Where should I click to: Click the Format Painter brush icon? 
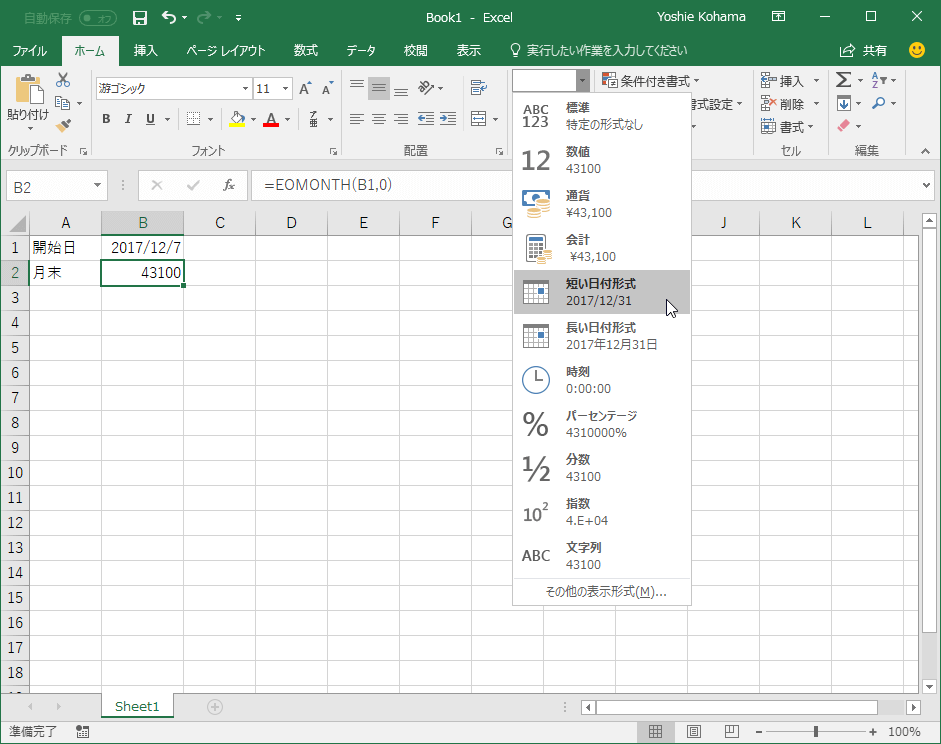point(63,125)
